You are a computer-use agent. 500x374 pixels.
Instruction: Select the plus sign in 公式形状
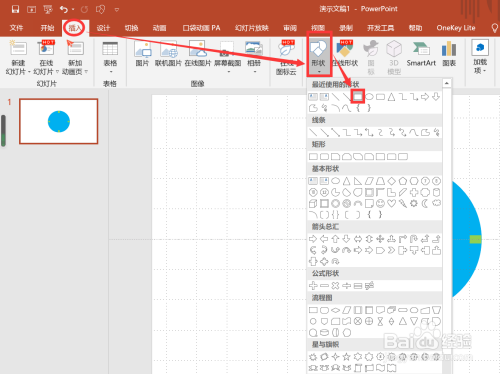pos(313,286)
